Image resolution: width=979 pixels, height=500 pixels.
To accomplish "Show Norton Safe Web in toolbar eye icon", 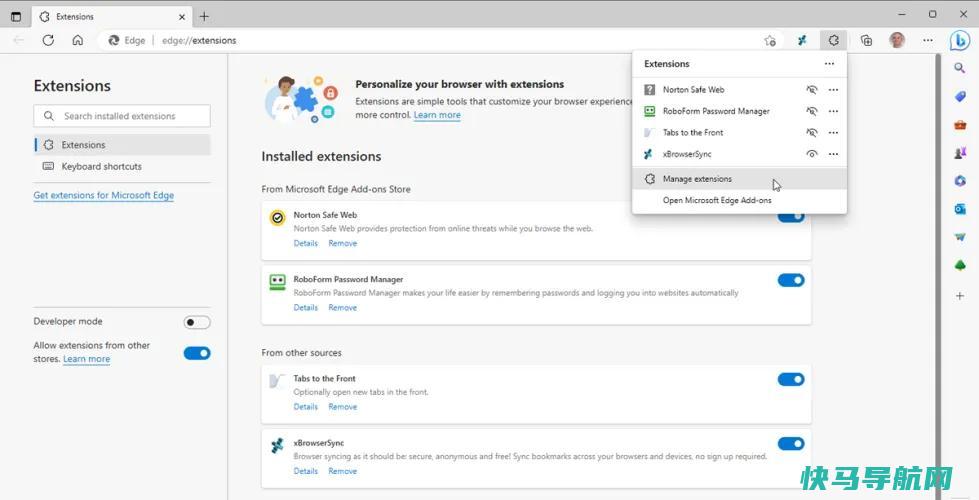I will 812,90.
